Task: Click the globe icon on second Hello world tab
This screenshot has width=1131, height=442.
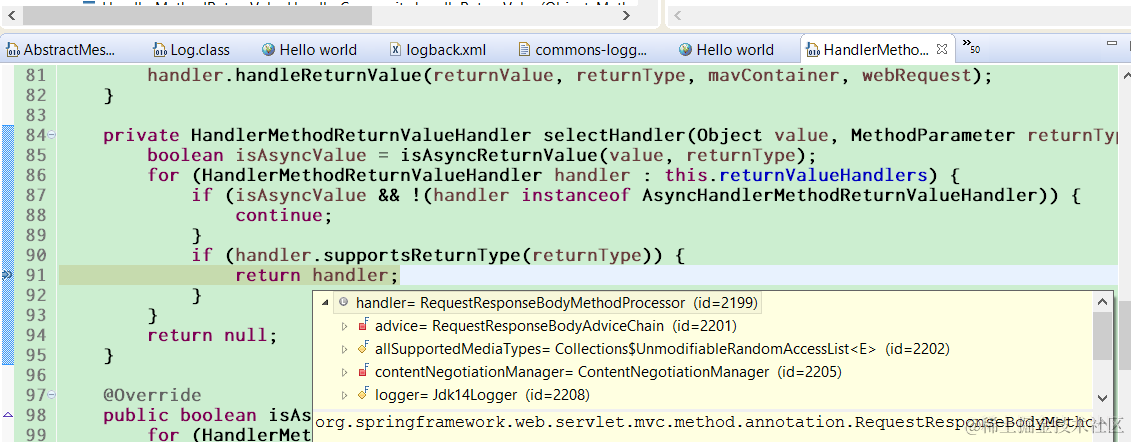Action: (686, 49)
